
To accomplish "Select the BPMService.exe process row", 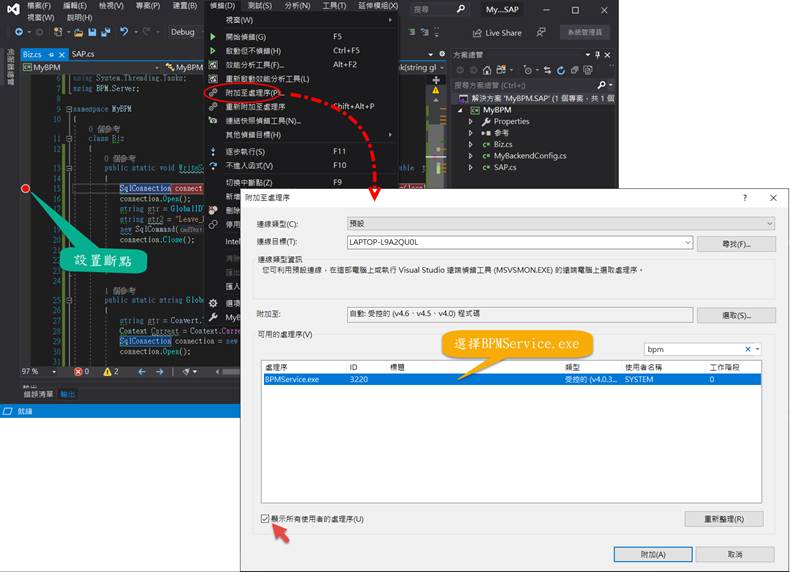I will pyautogui.click(x=511, y=379).
